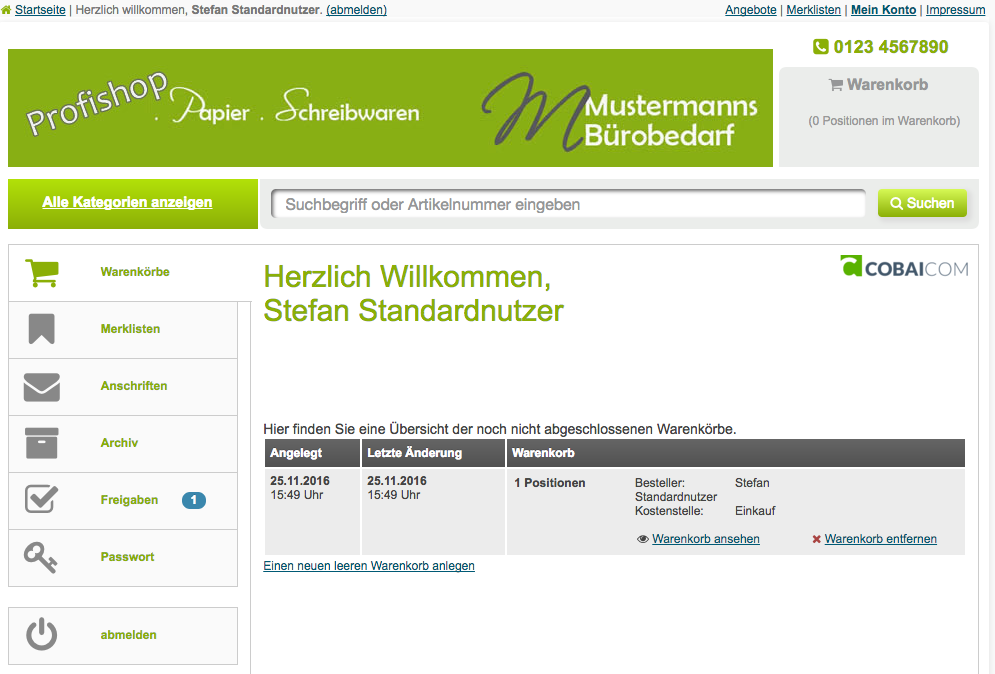Click the COBAICOM logo

[903, 266]
